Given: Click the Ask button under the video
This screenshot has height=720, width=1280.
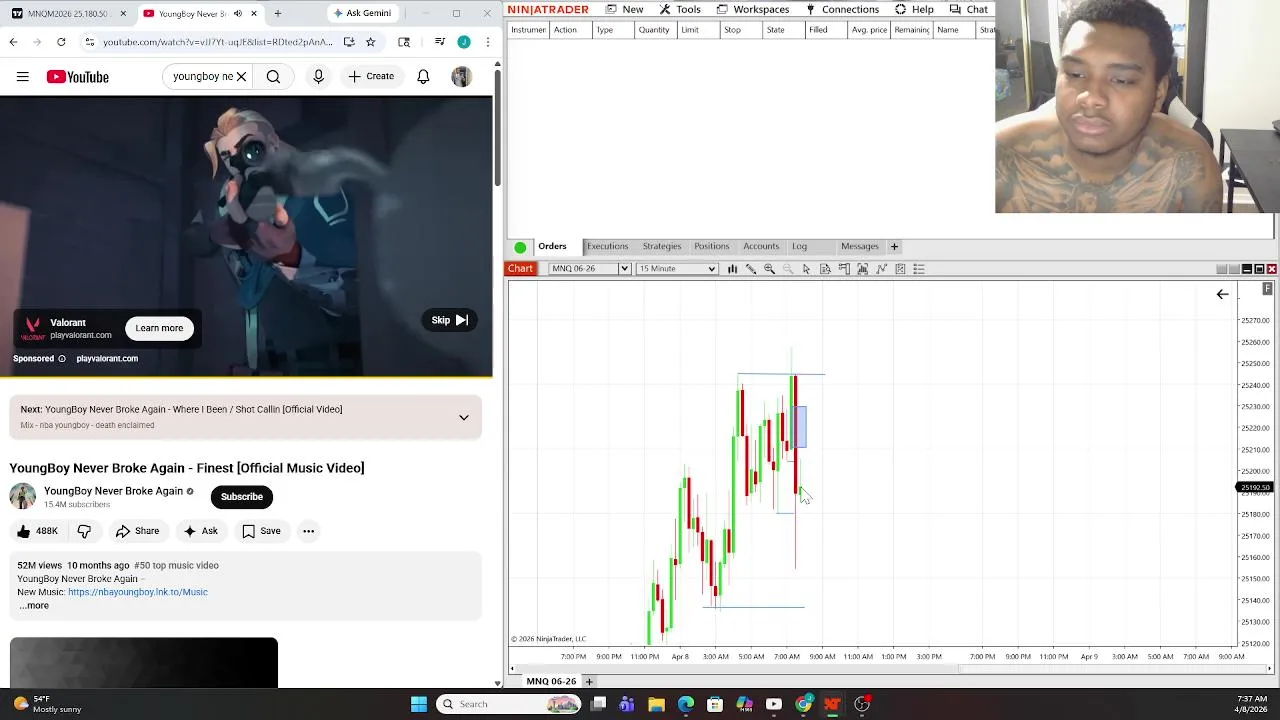Looking at the screenshot, I should tap(200, 531).
